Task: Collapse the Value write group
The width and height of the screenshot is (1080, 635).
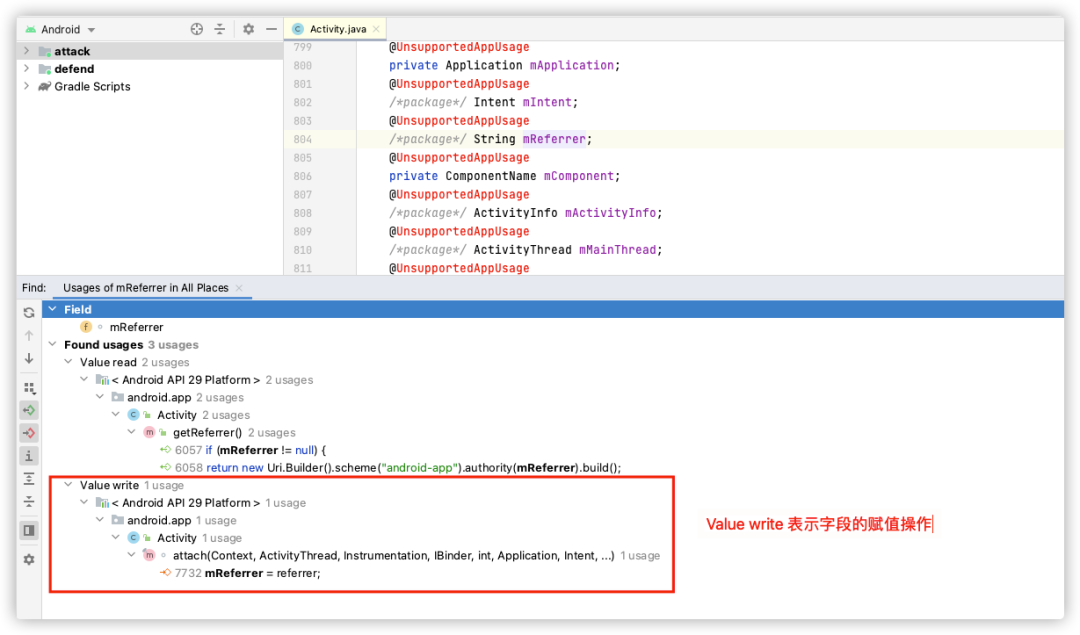Action: (x=68, y=485)
